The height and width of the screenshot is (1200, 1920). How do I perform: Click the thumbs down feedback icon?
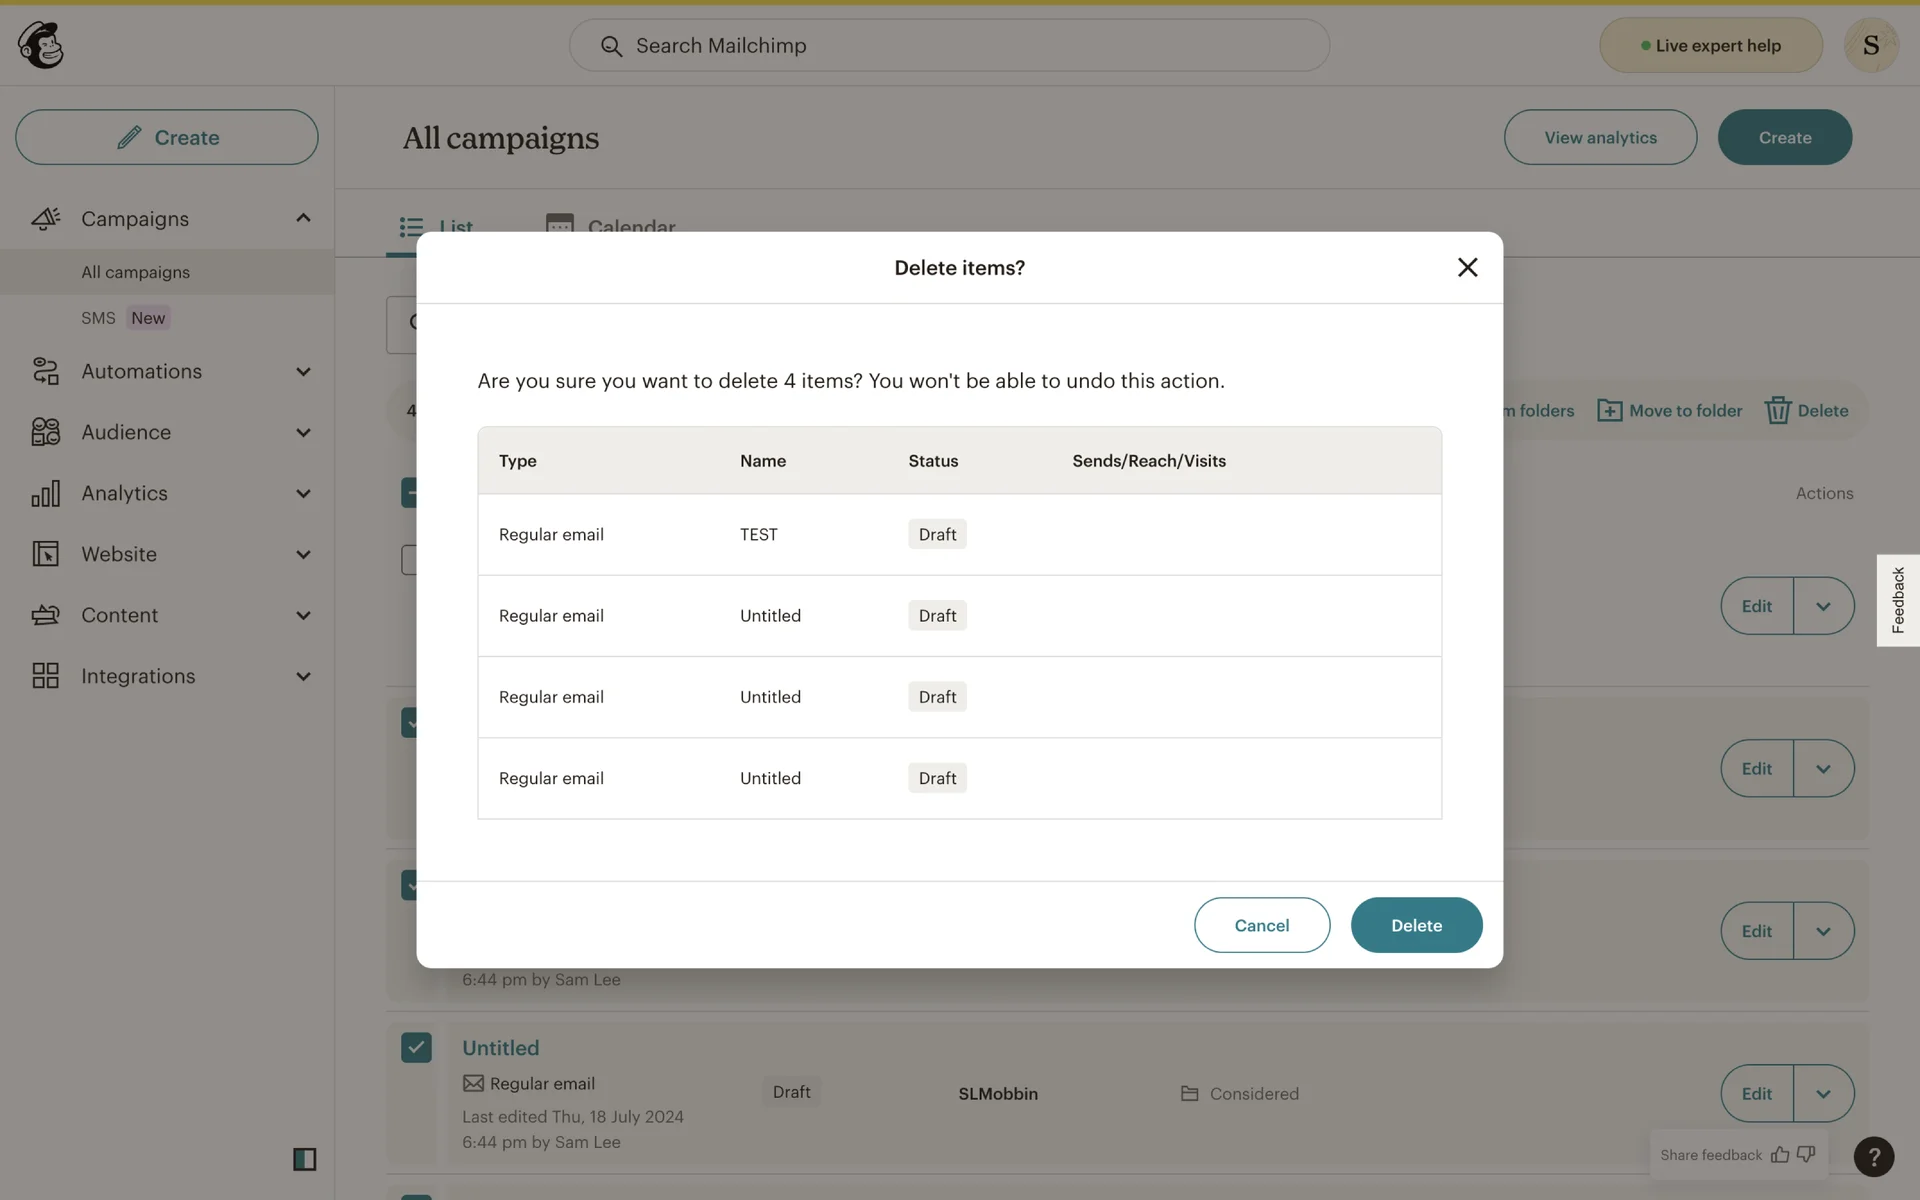tap(1806, 1154)
